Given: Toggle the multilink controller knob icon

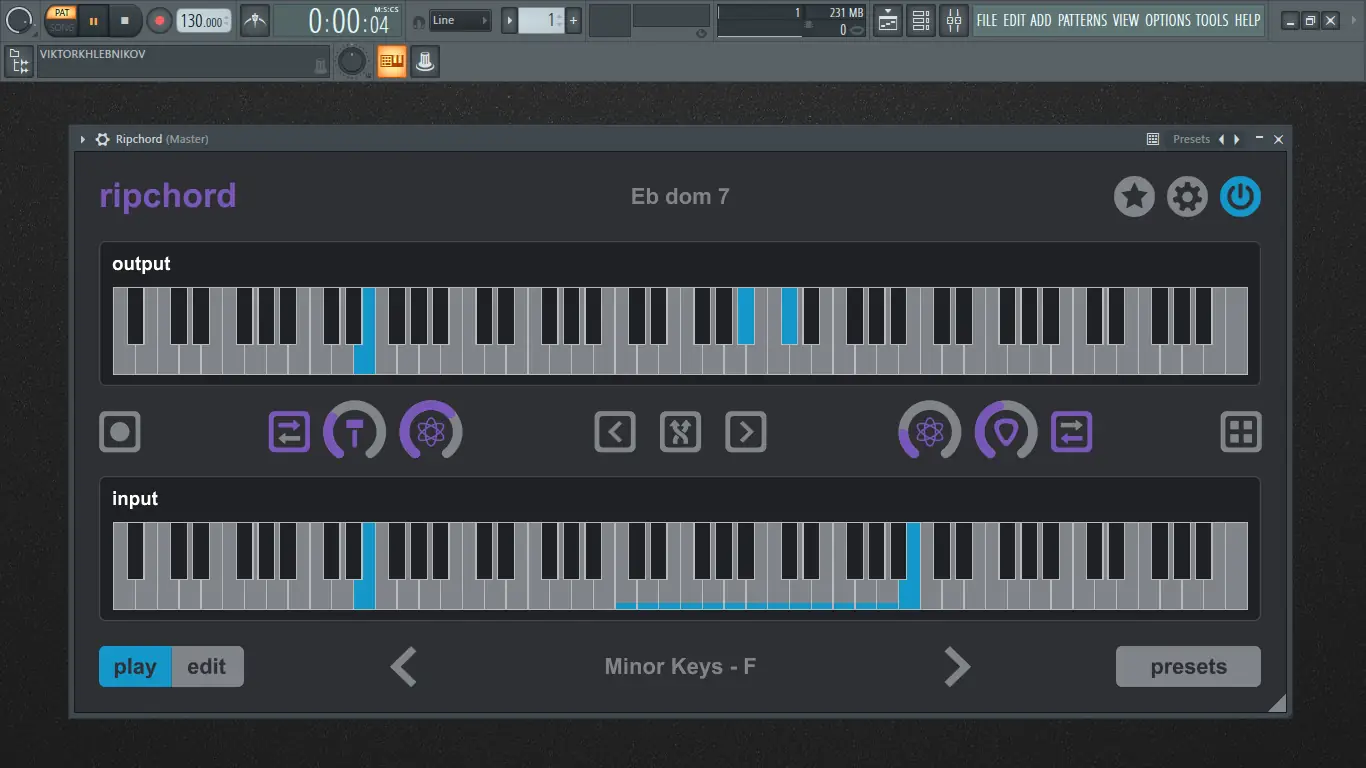Looking at the screenshot, I should tap(425, 62).
